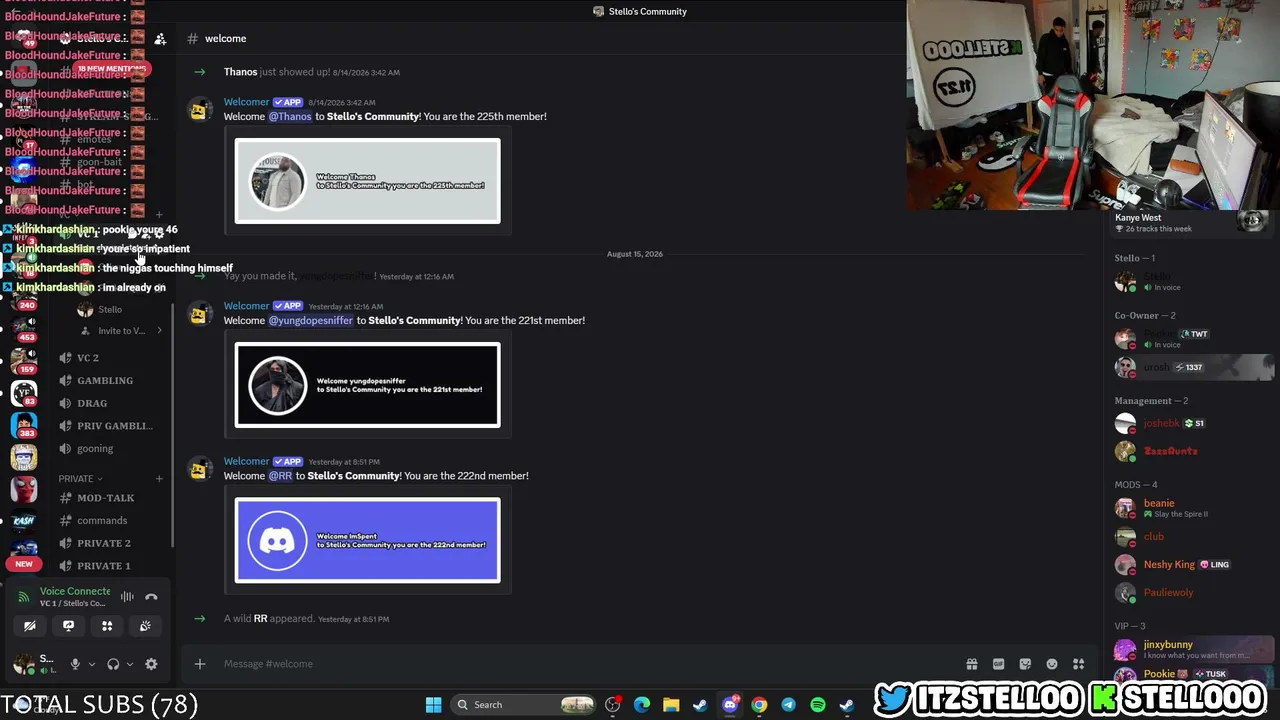Screen dimensions: 1280x720
Task: Collapse the PRIVATE channel category
Action: click(x=80, y=479)
